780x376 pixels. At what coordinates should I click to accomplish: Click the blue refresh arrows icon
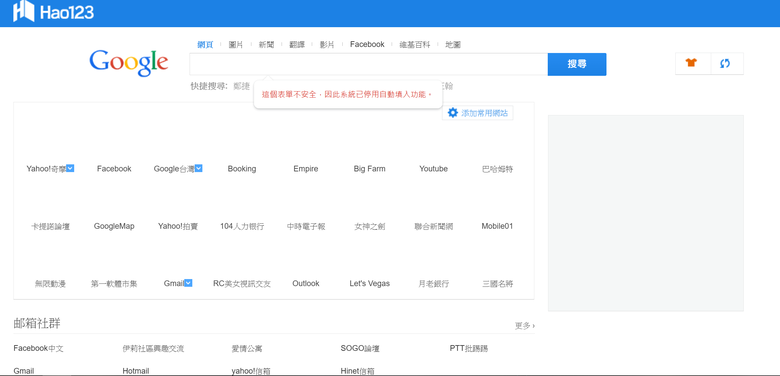point(725,64)
